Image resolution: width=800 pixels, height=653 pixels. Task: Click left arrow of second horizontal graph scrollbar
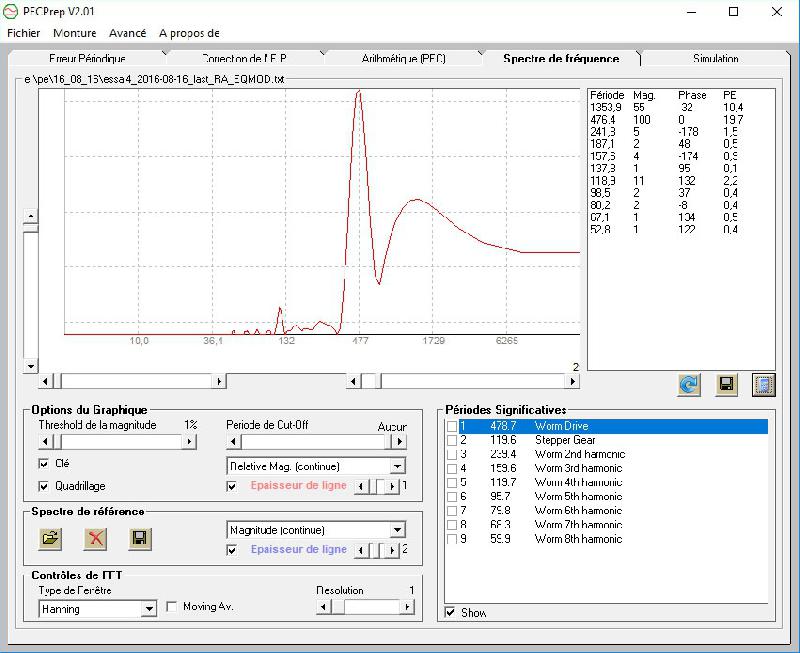354,381
